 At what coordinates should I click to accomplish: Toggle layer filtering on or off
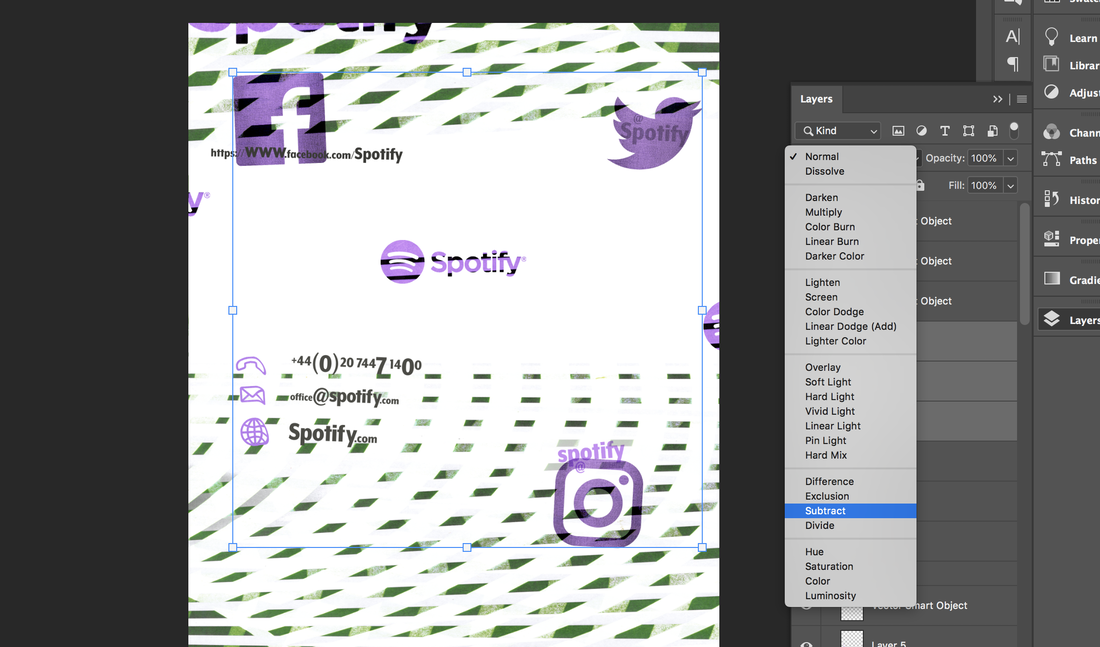tap(1014, 130)
